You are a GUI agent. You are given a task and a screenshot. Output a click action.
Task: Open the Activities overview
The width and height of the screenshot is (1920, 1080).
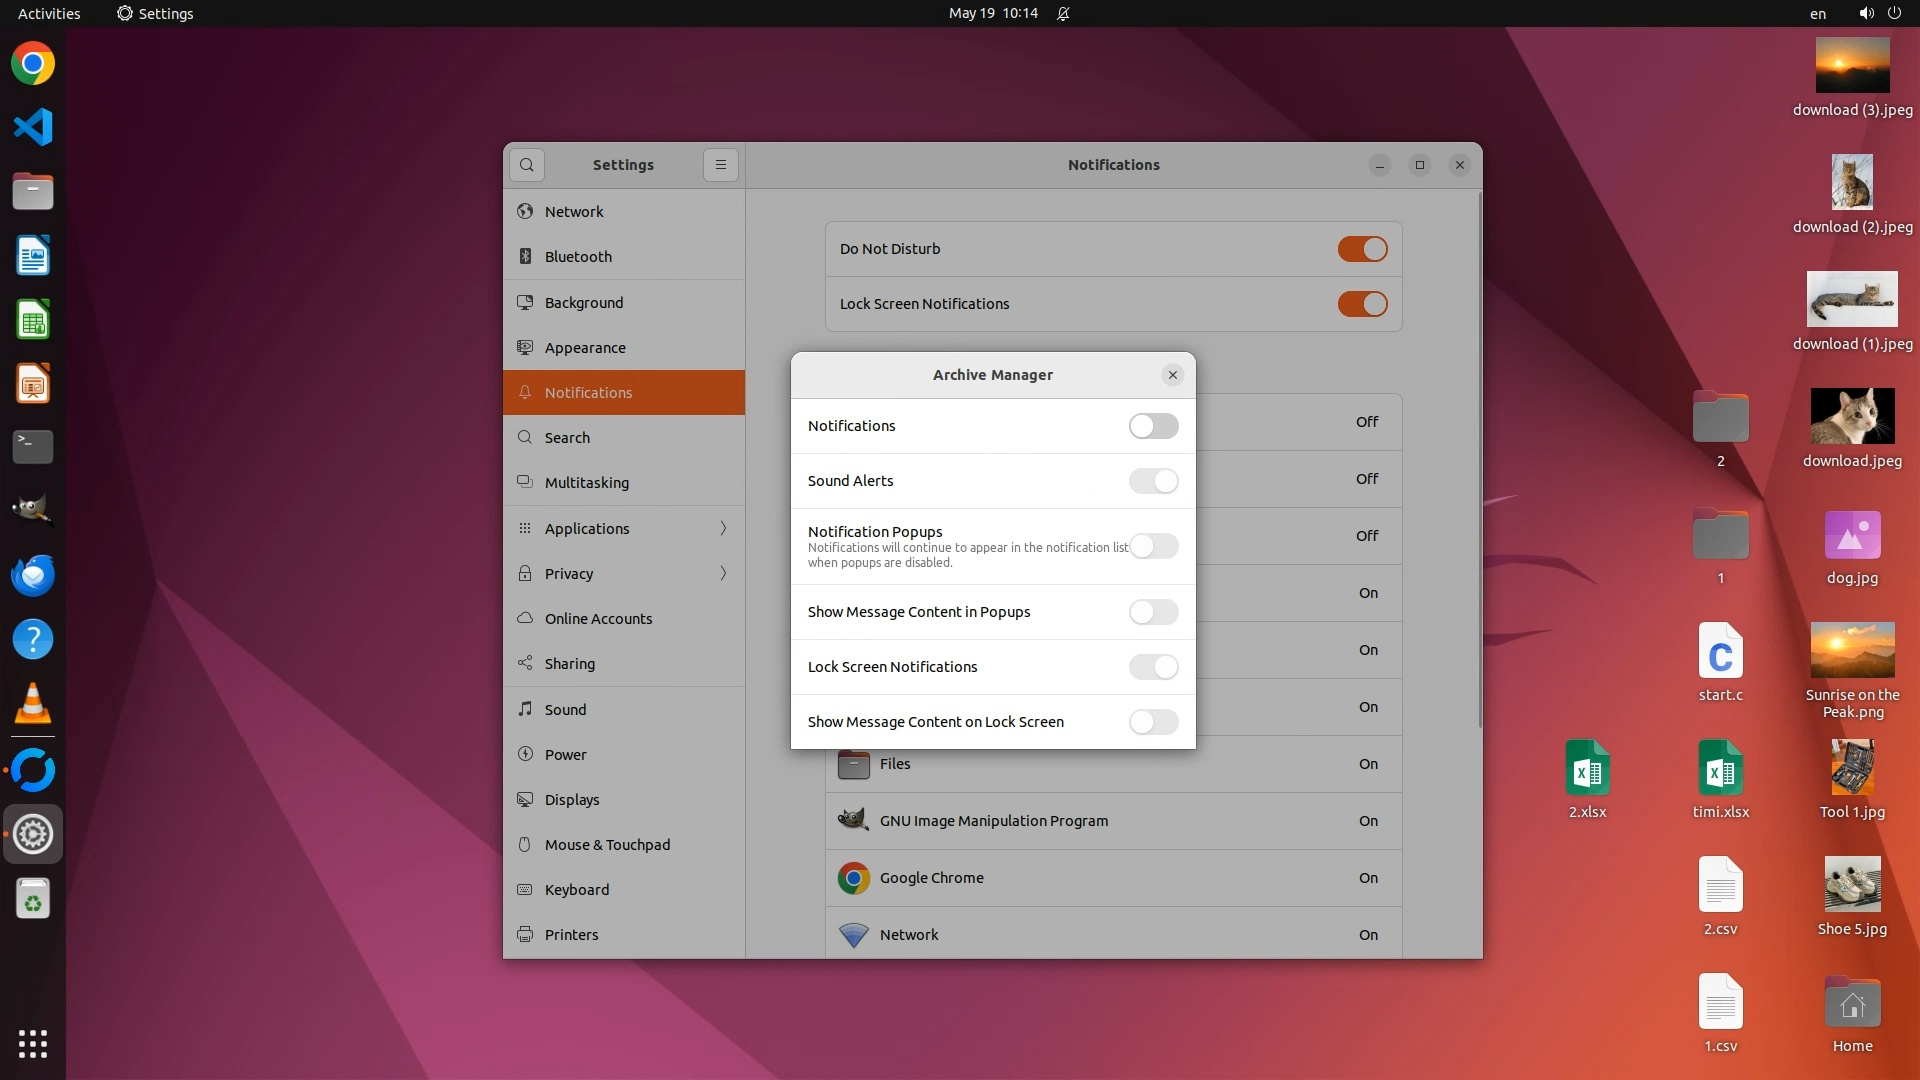click(49, 14)
